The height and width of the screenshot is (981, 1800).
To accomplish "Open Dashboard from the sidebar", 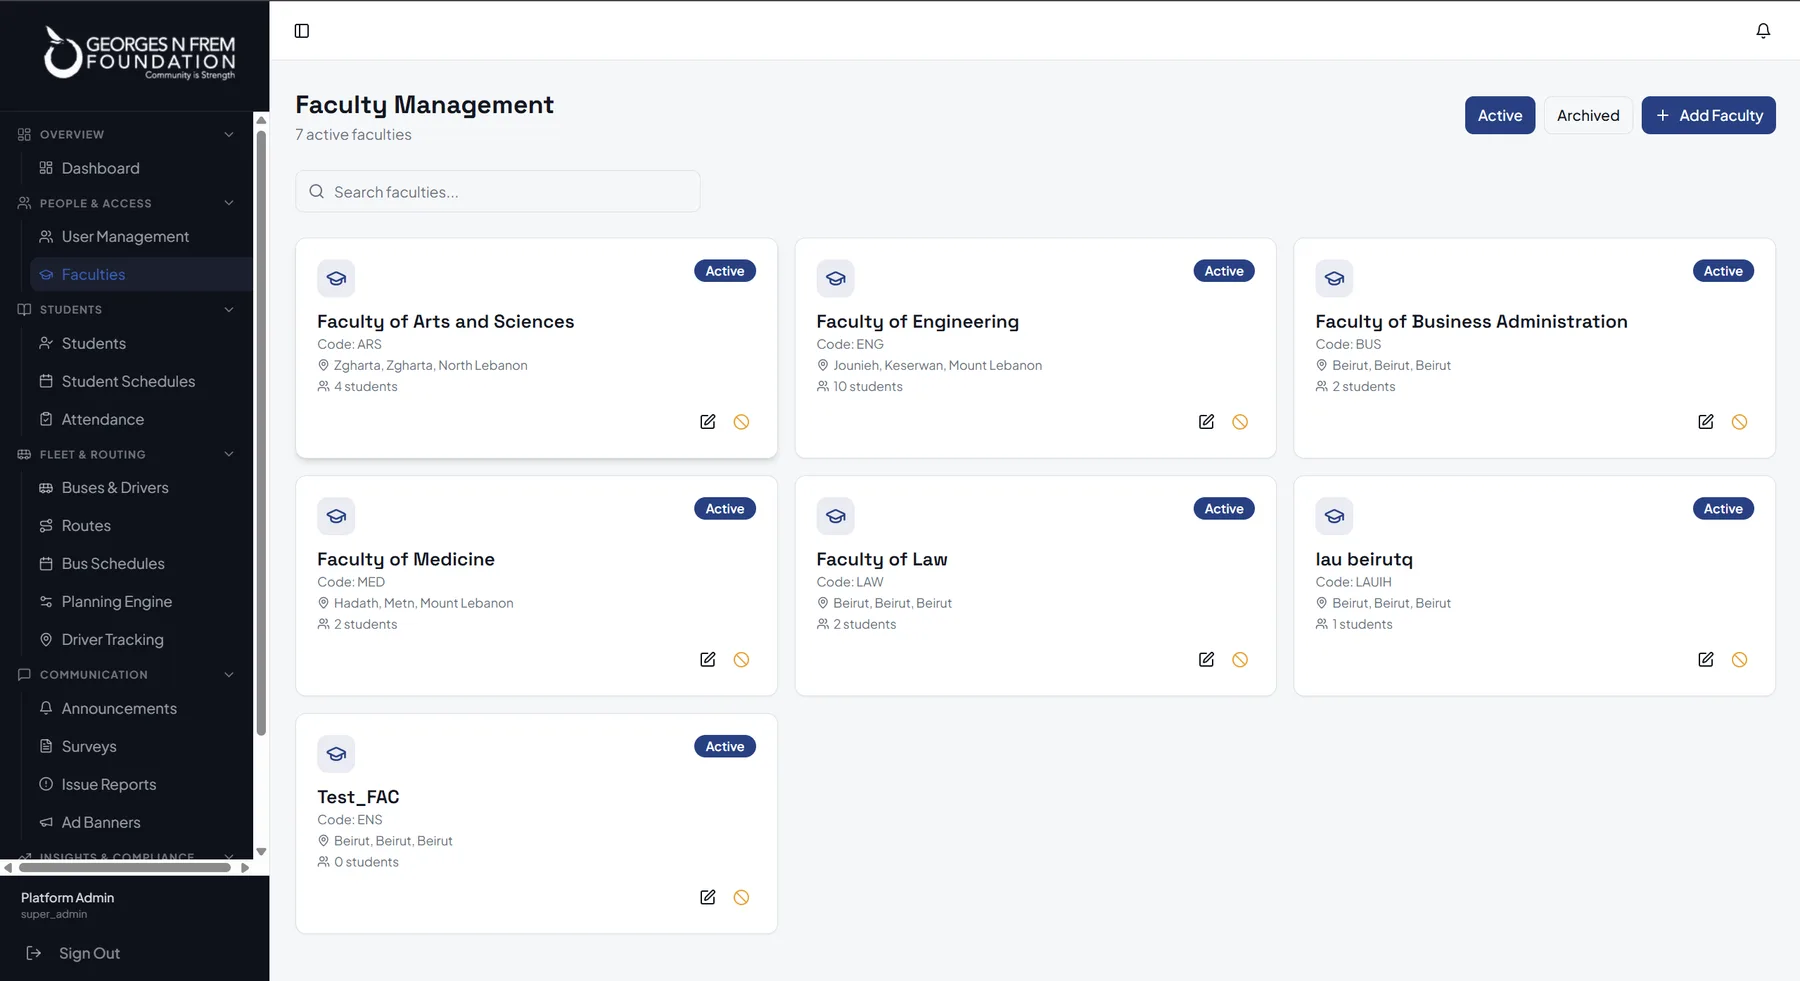I will tap(140, 168).
